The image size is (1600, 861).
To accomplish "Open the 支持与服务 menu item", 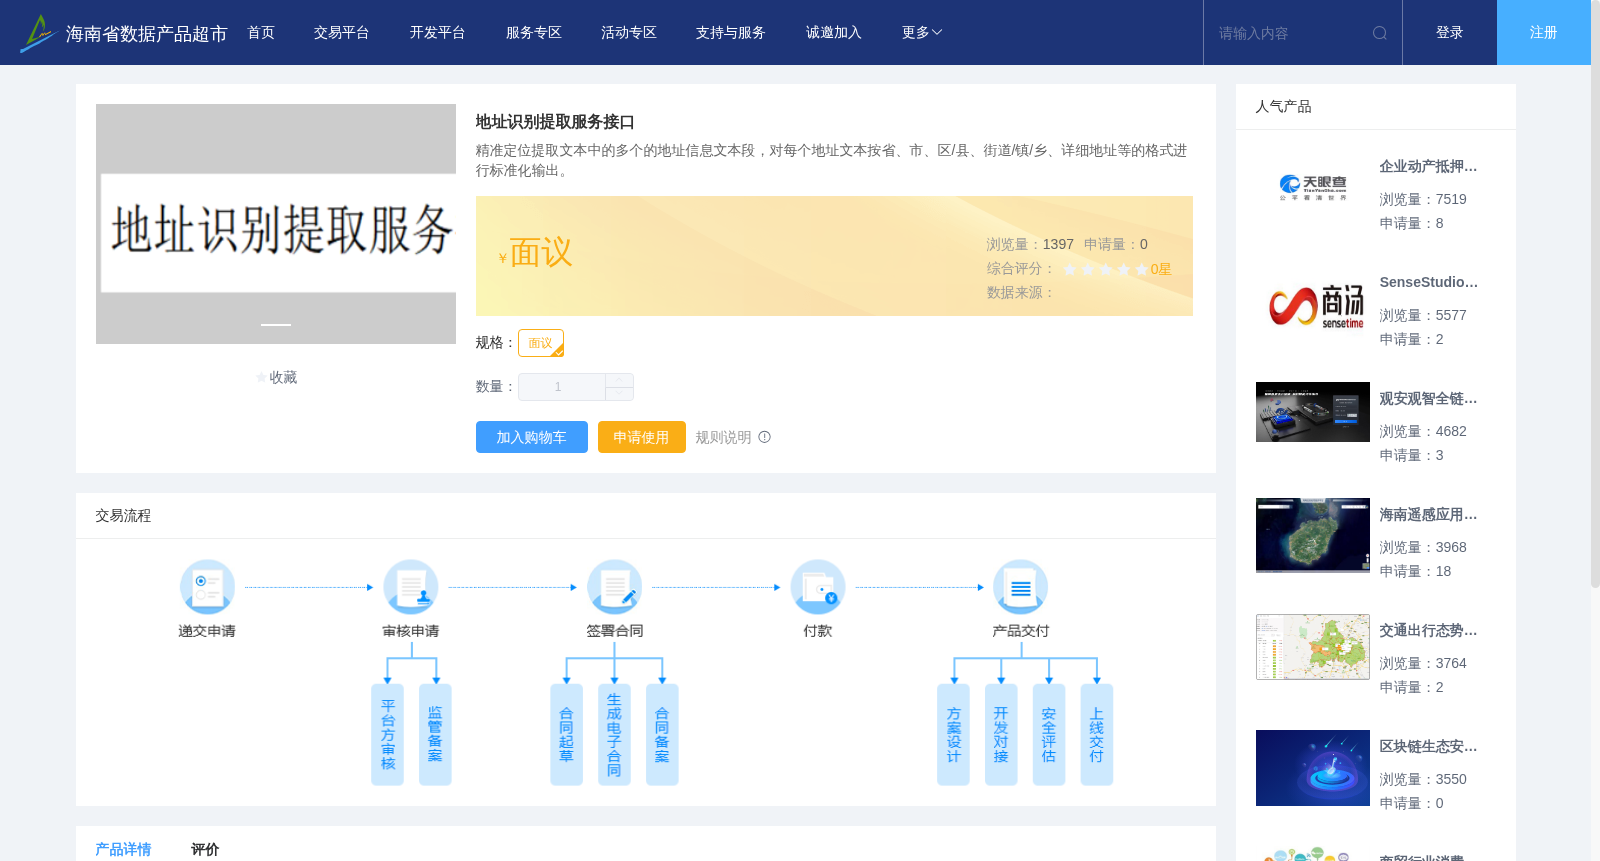I will [731, 33].
